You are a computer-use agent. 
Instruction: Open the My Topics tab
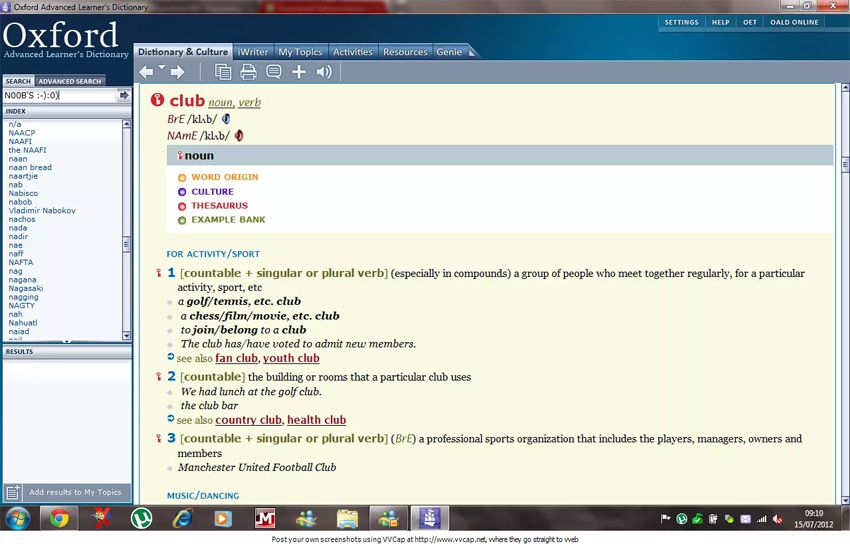point(300,52)
